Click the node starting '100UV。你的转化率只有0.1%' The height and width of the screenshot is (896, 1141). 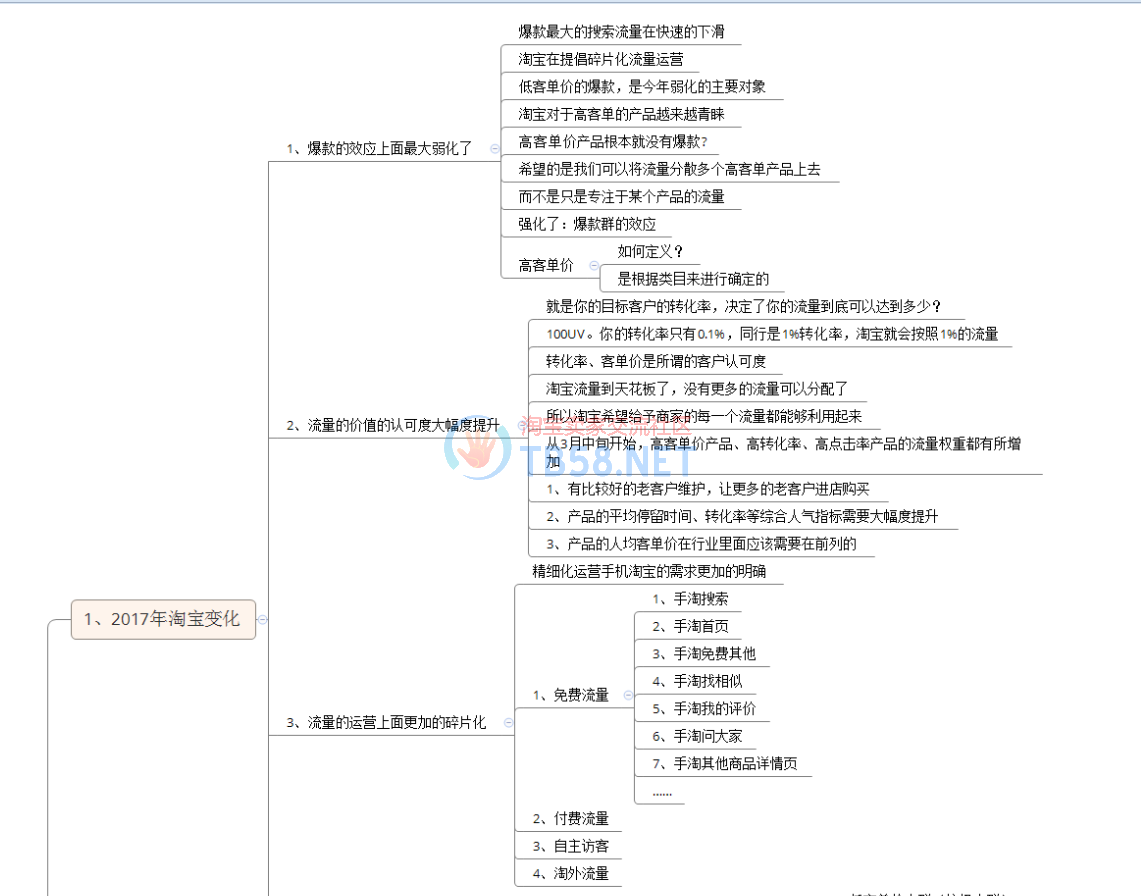pos(772,334)
